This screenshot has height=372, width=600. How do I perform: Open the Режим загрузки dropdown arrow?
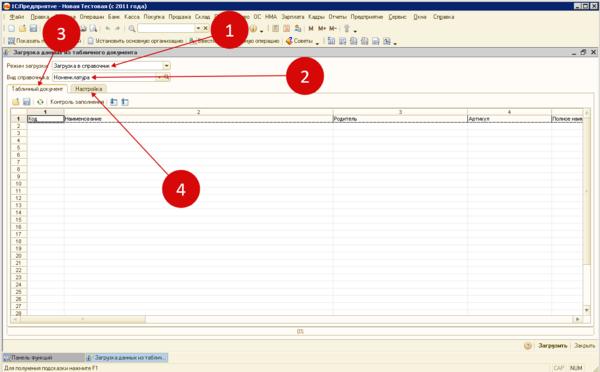click(166, 66)
